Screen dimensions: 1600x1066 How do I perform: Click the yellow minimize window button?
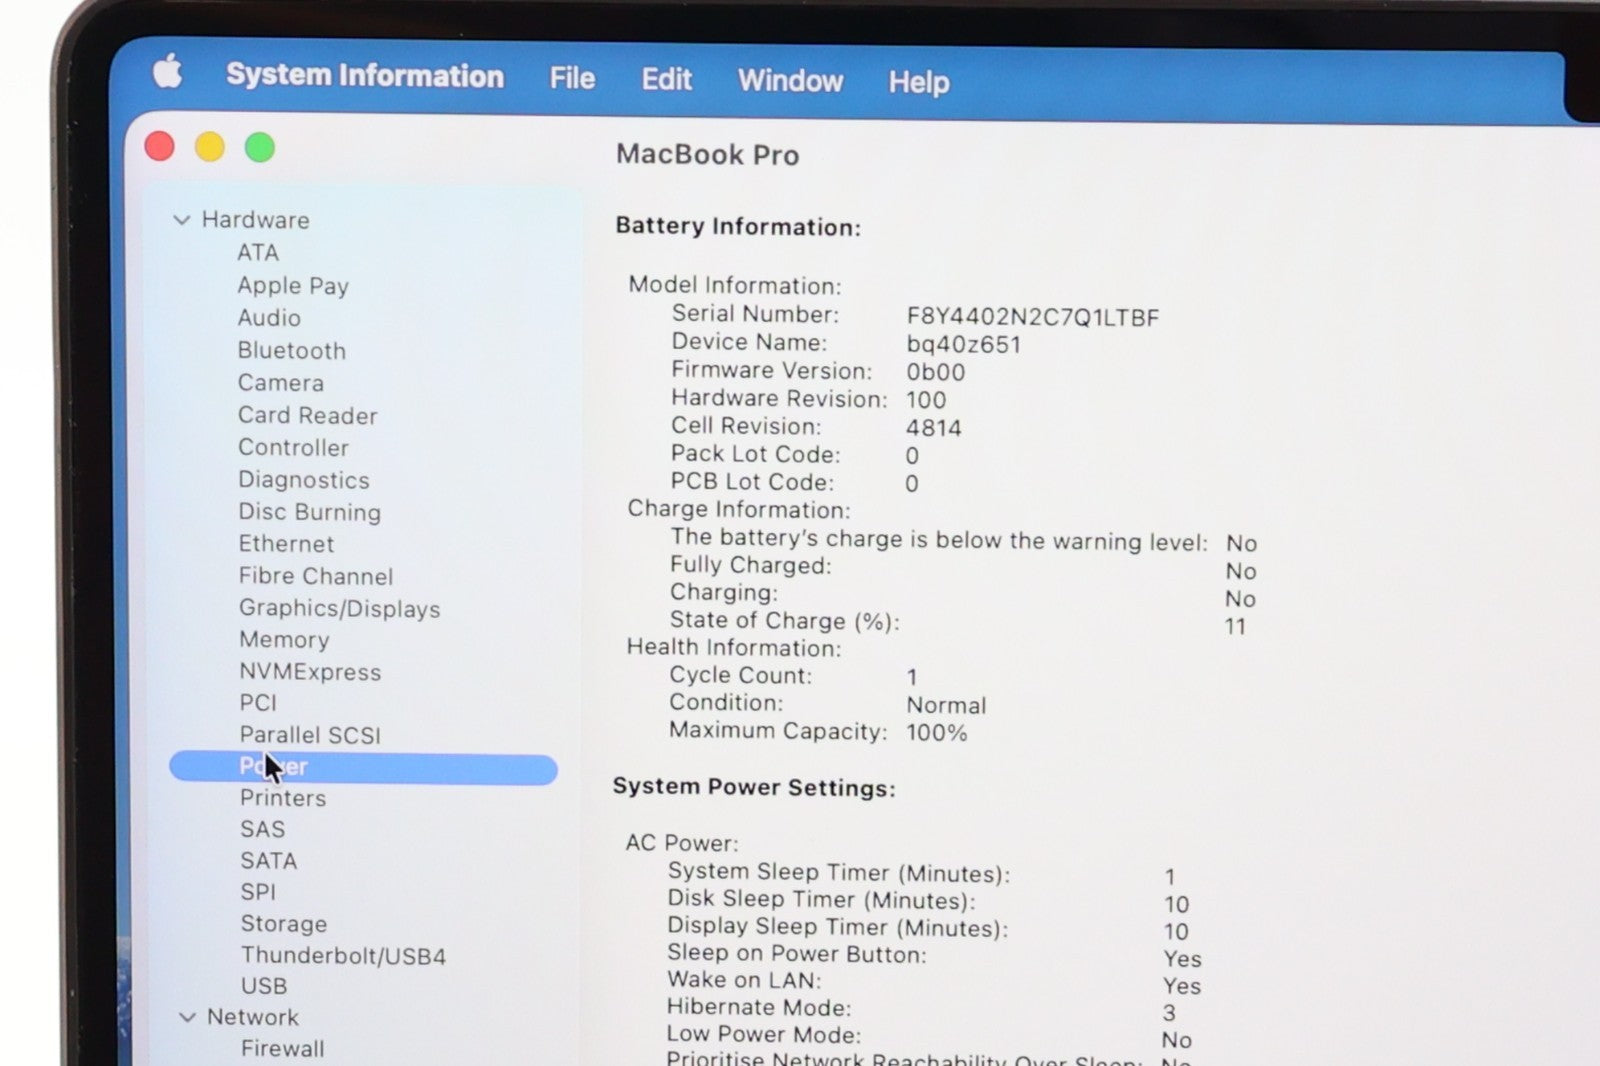click(210, 147)
